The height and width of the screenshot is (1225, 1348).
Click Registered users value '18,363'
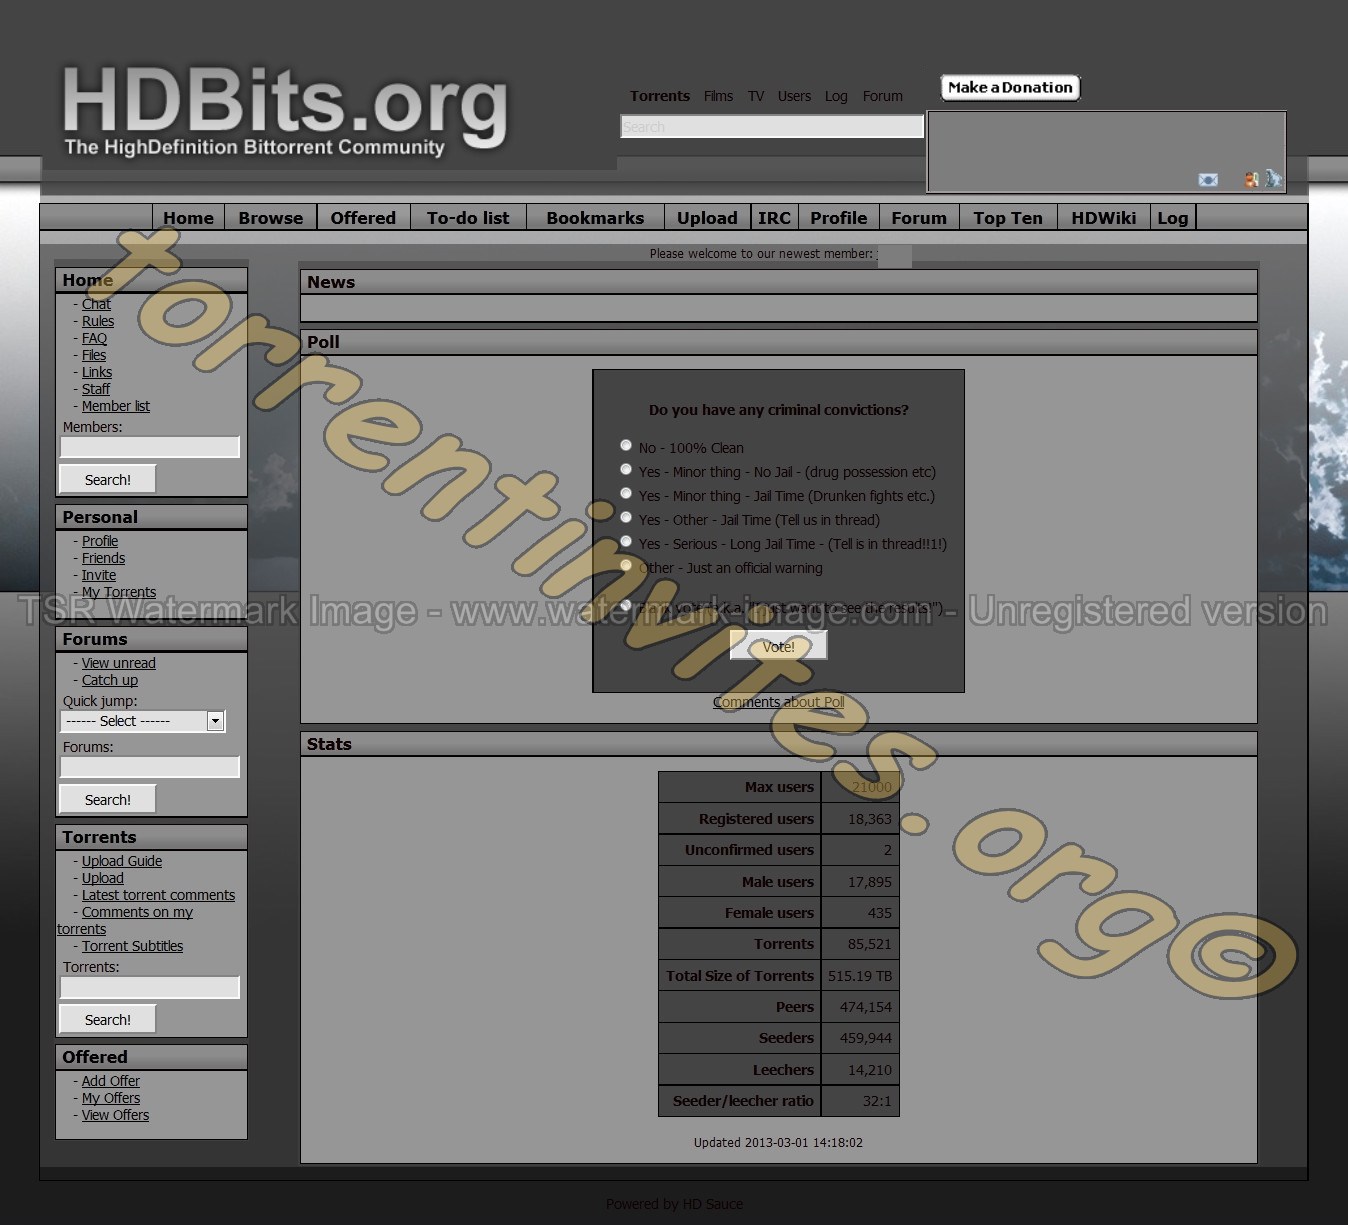[x=870, y=819]
